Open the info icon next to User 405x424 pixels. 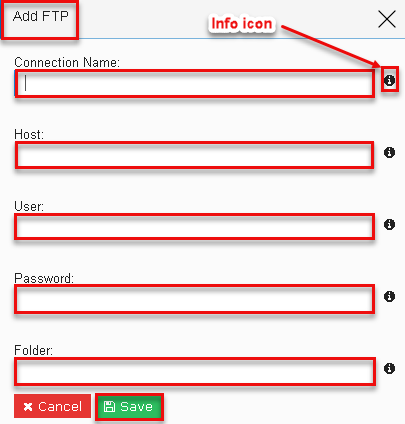point(389,224)
